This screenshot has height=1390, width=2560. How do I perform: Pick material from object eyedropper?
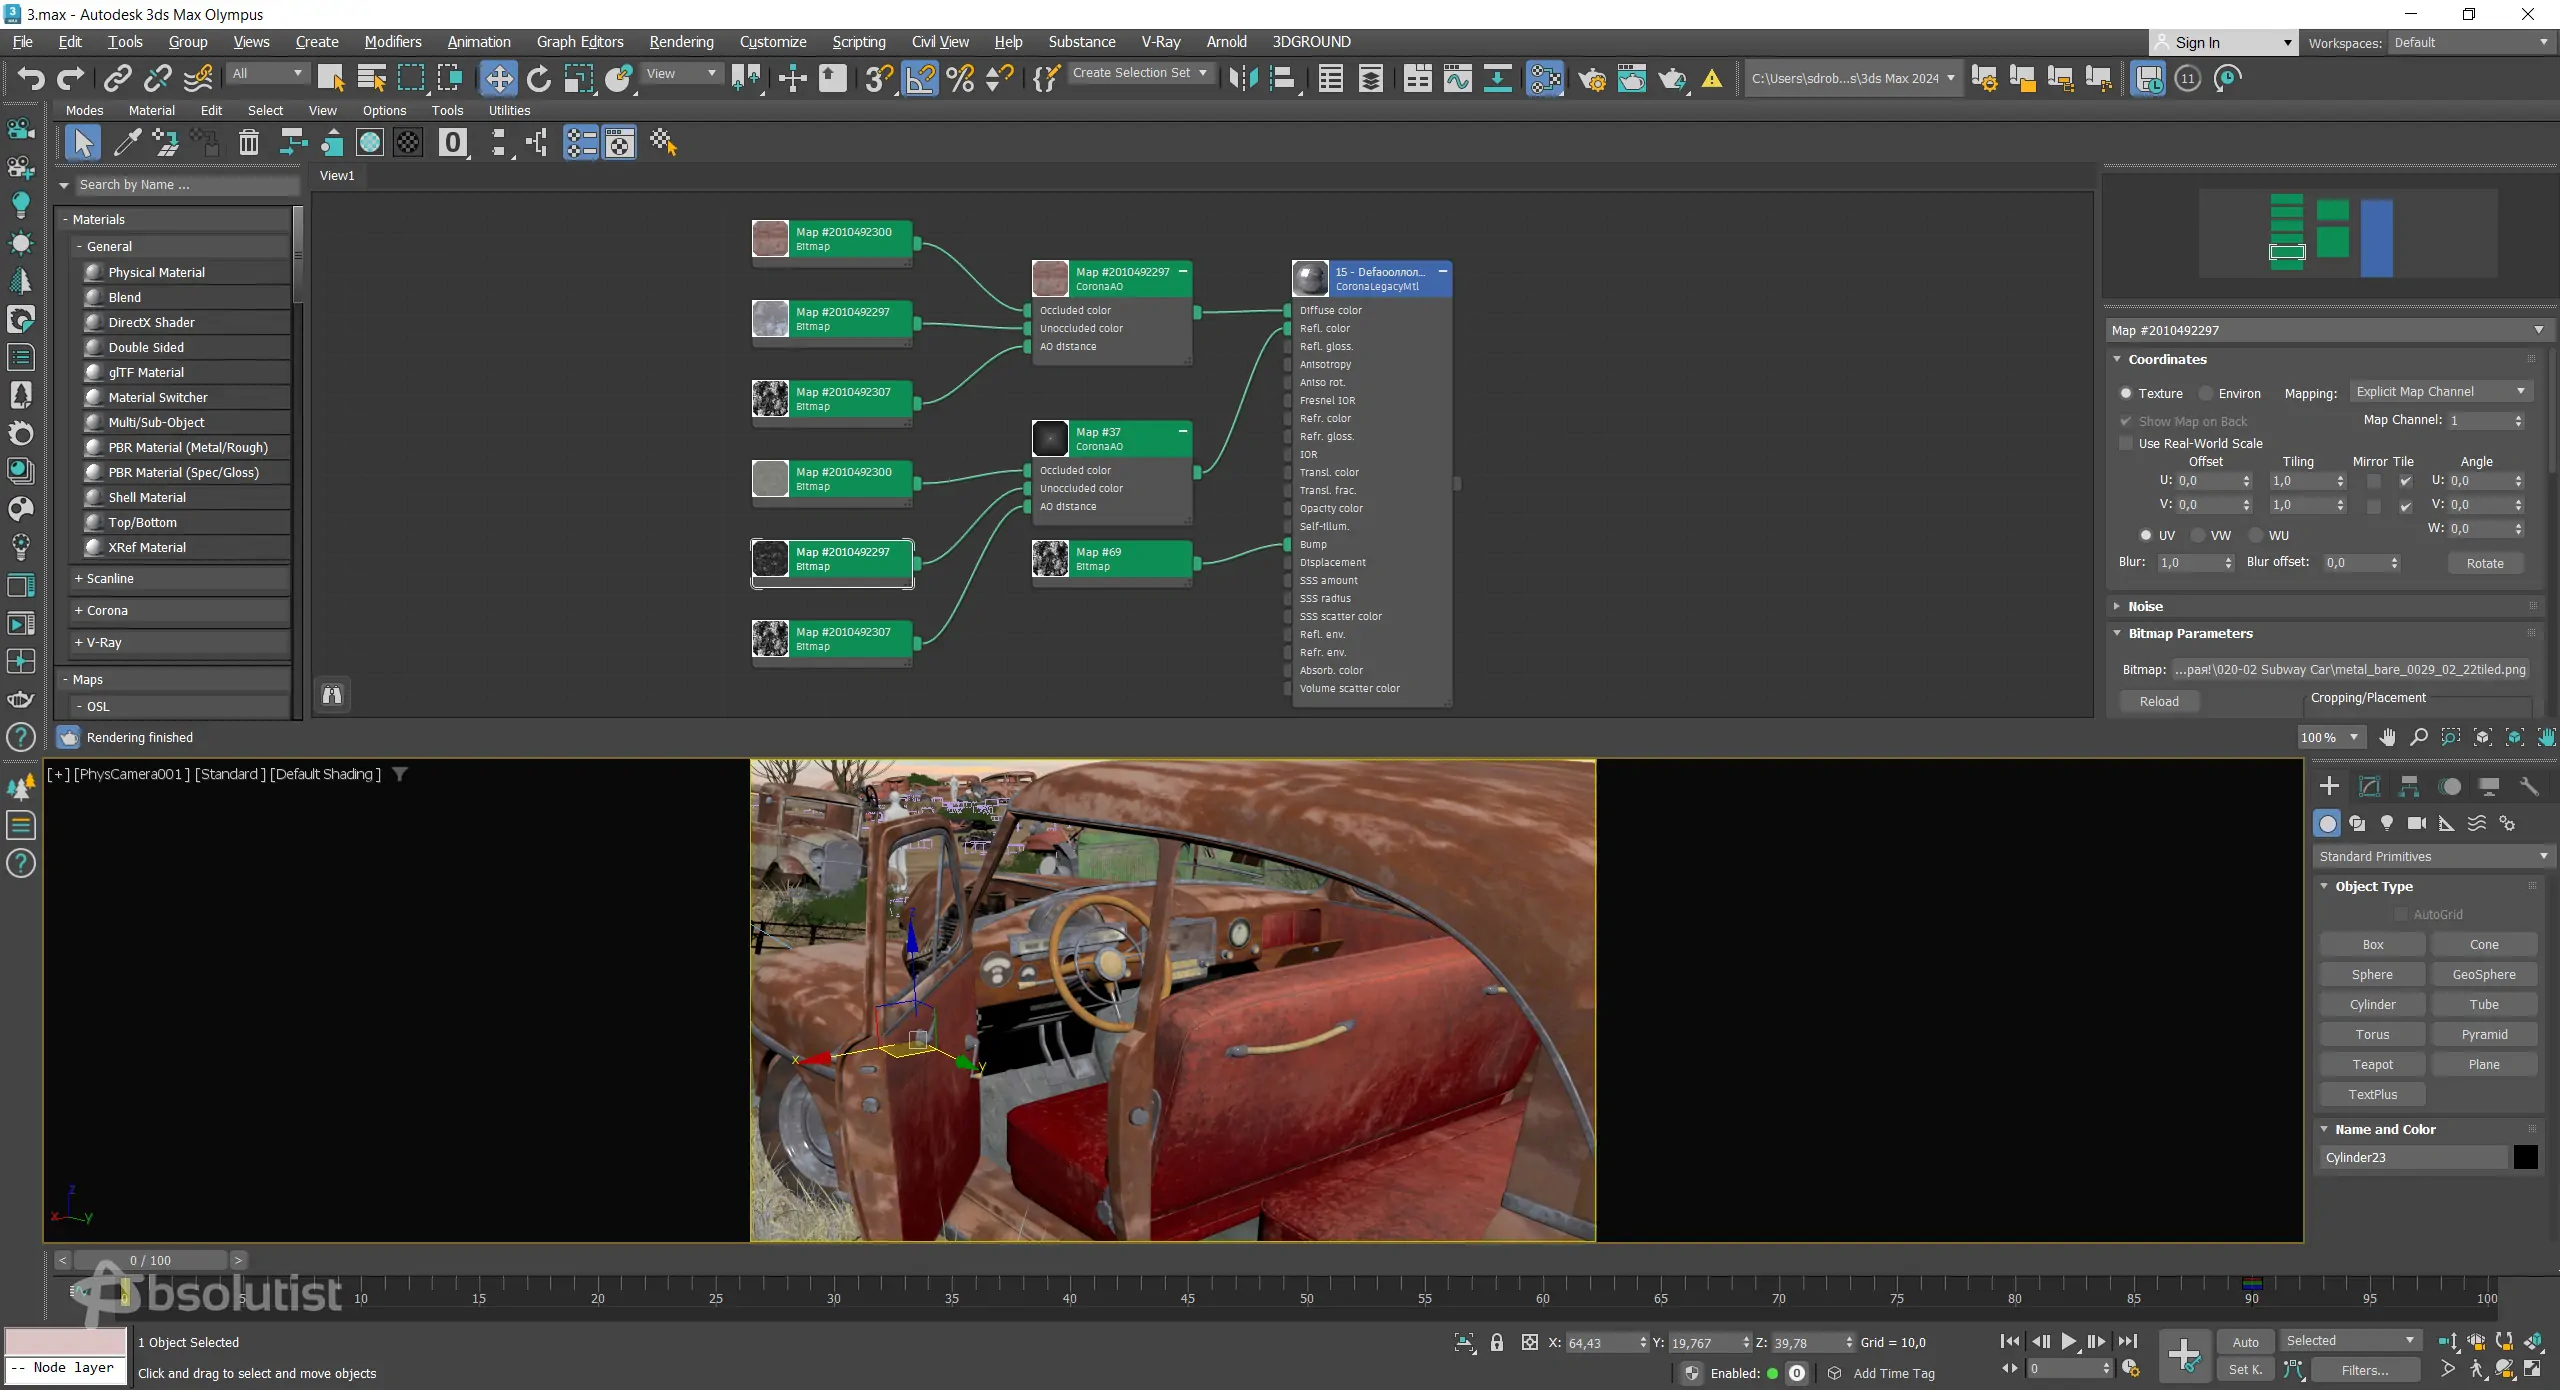click(127, 143)
